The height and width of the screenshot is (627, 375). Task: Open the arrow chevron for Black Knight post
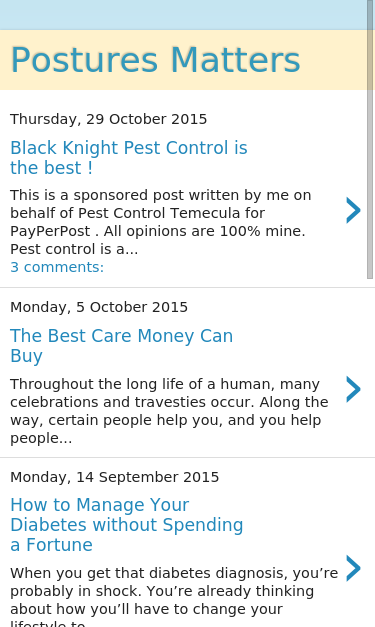pos(353,210)
